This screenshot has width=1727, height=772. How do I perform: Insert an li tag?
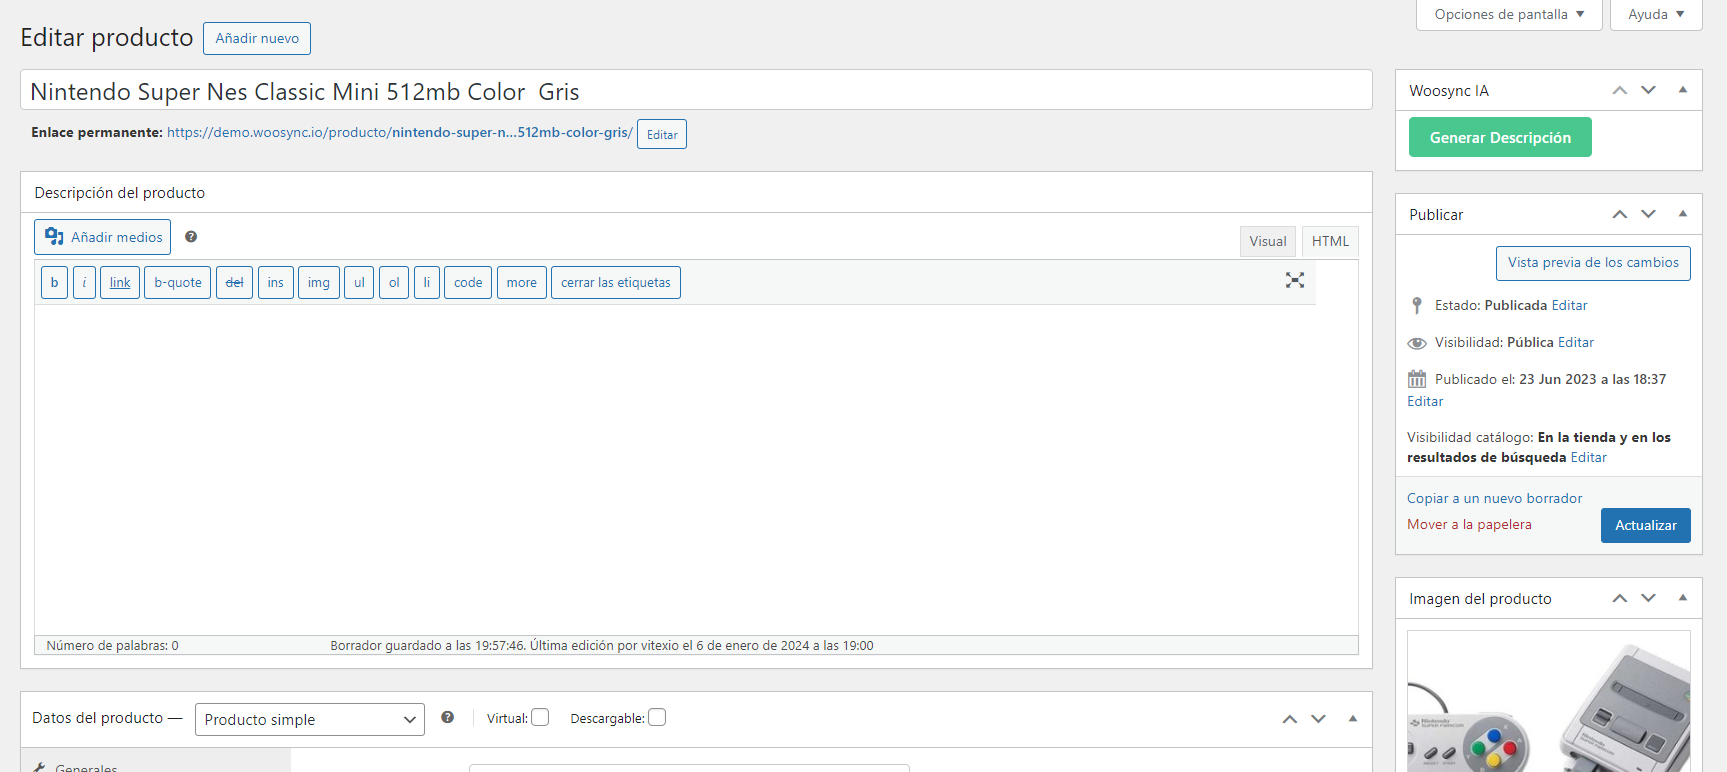pos(427,282)
